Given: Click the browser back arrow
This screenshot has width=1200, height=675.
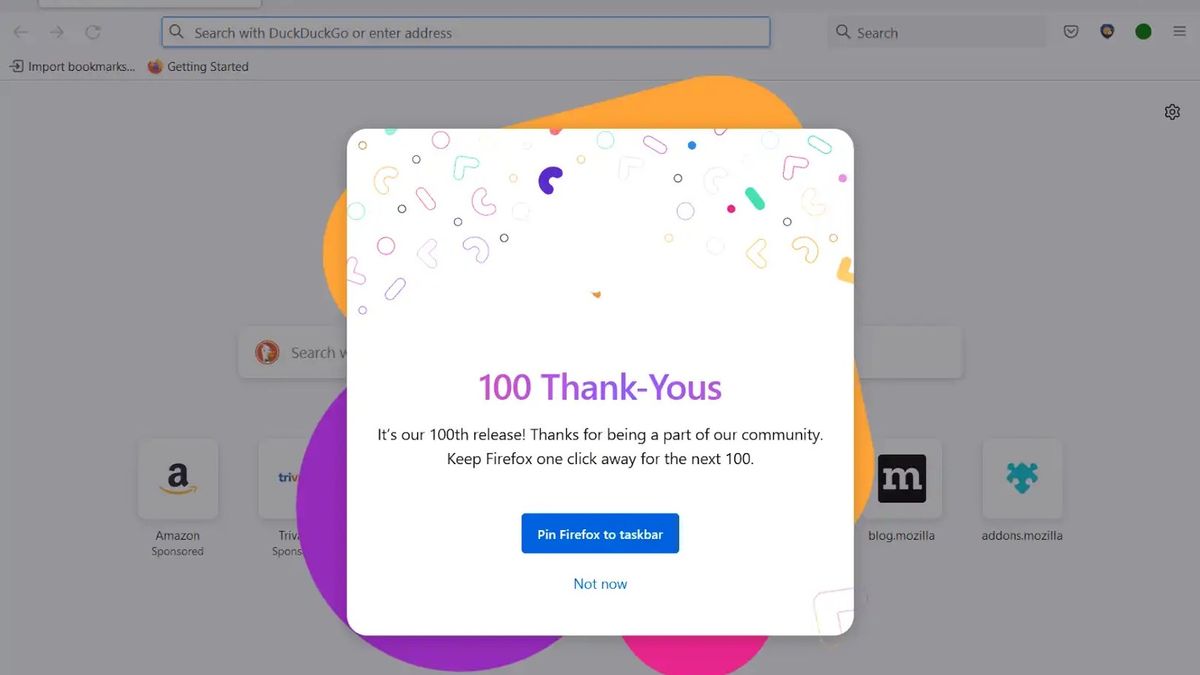Looking at the screenshot, I should [21, 32].
